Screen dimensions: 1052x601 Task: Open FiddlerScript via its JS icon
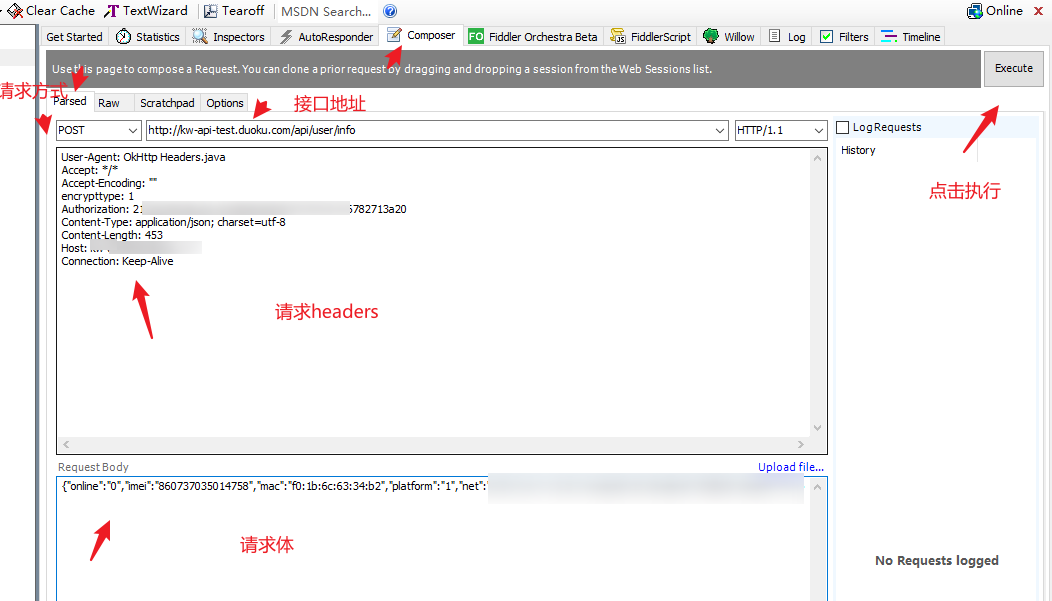(x=618, y=36)
